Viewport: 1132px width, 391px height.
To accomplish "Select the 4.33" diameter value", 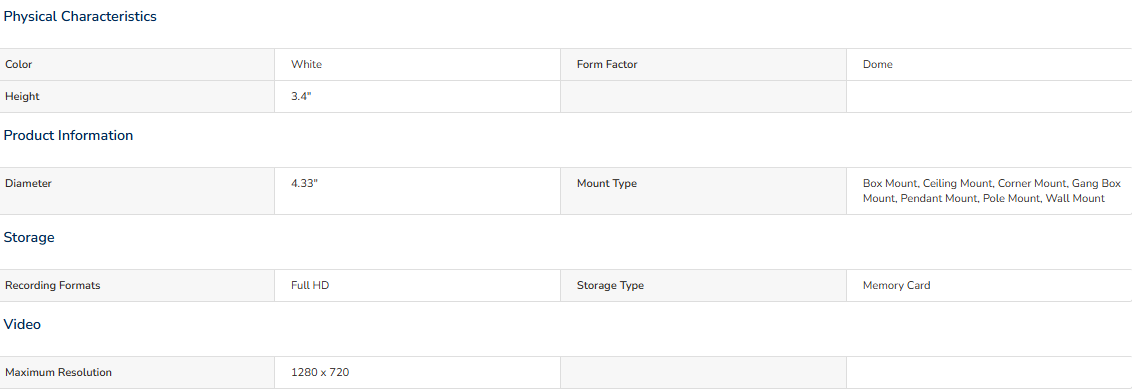I will pyautogui.click(x=304, y=184).
